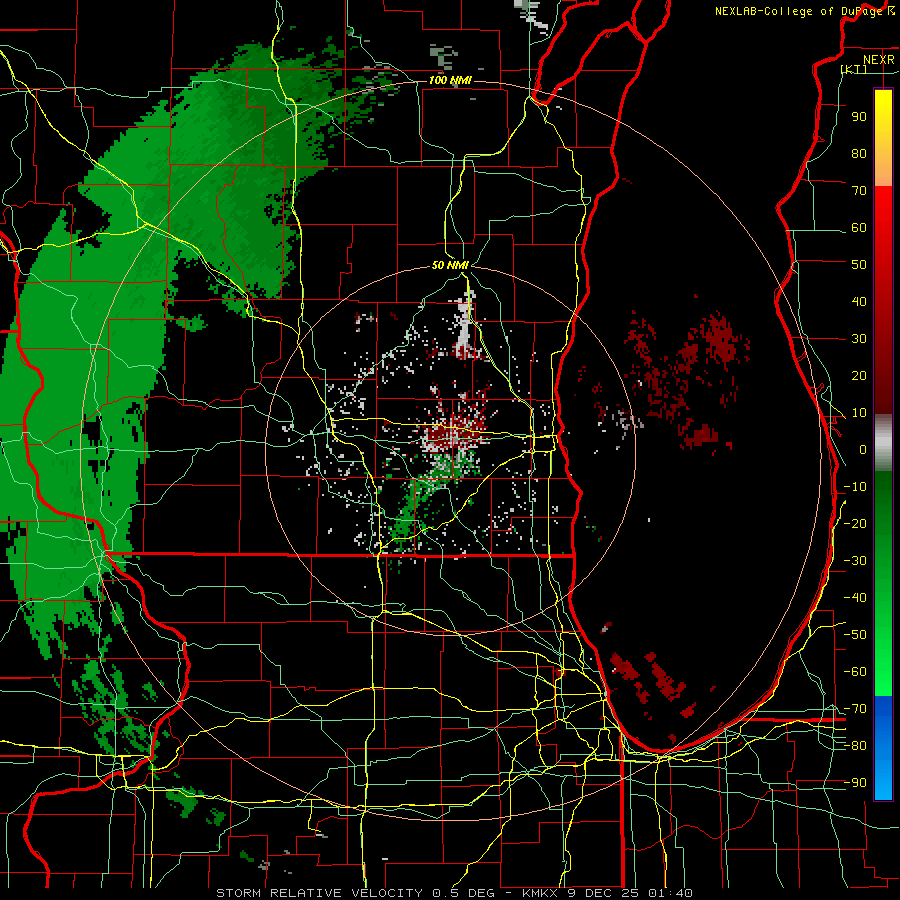Click the positive 60 value on velocity scale
This screenshot has height=900, width=900.
[x=859, y=227]
